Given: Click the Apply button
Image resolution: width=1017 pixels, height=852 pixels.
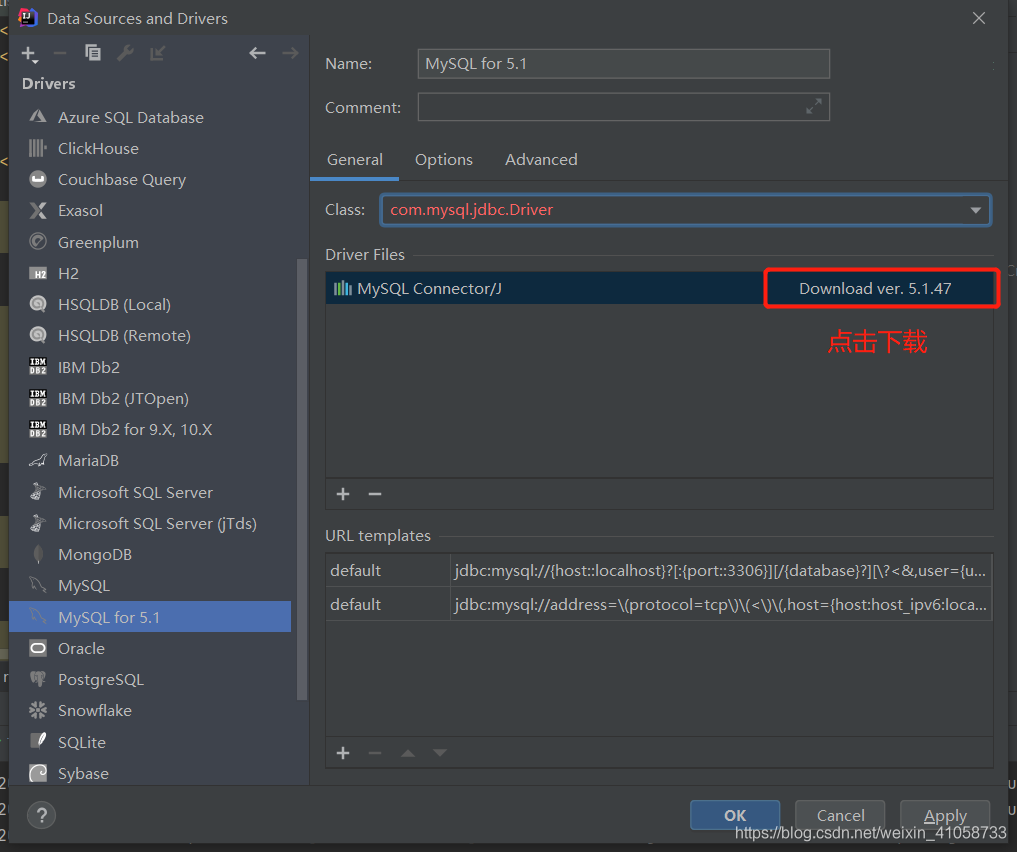Looking at the screenshot, I should coord(945,815).
